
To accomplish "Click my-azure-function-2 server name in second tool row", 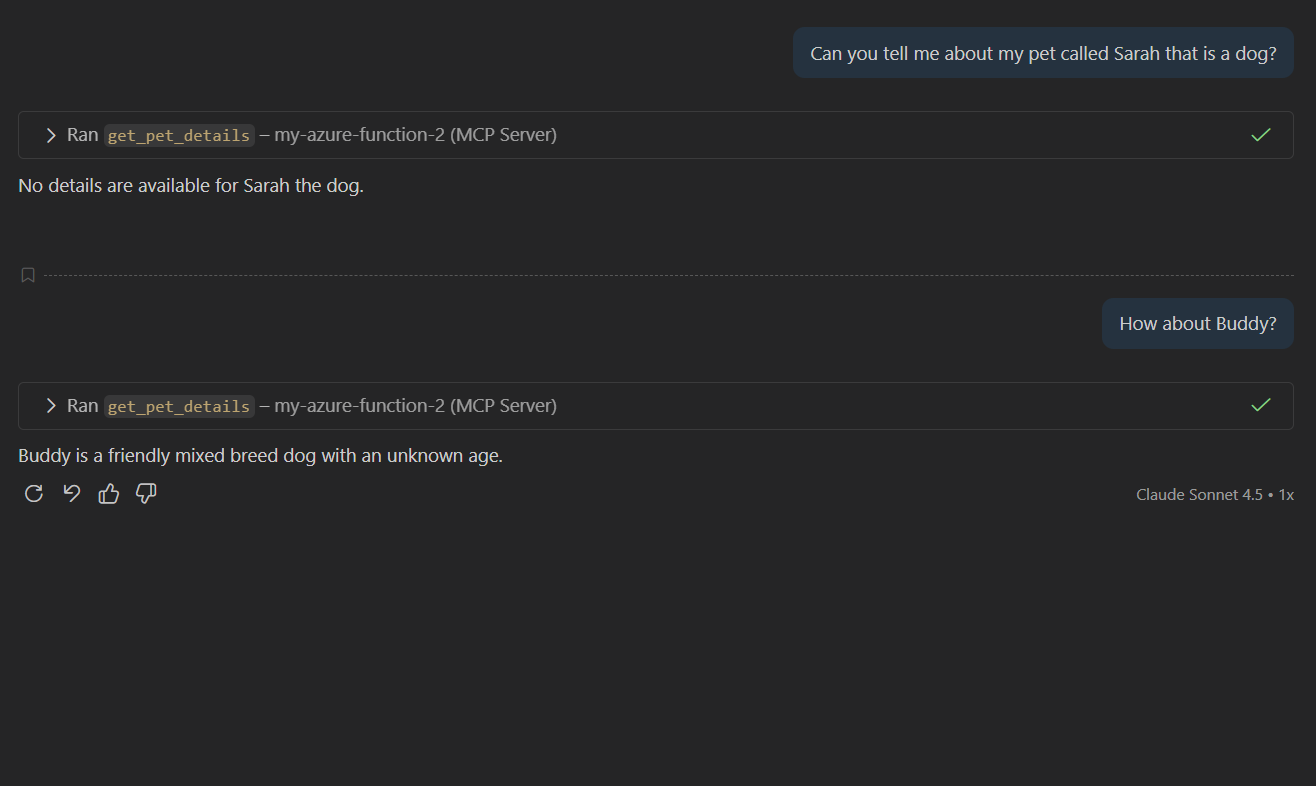I will (x=359, y=405).
